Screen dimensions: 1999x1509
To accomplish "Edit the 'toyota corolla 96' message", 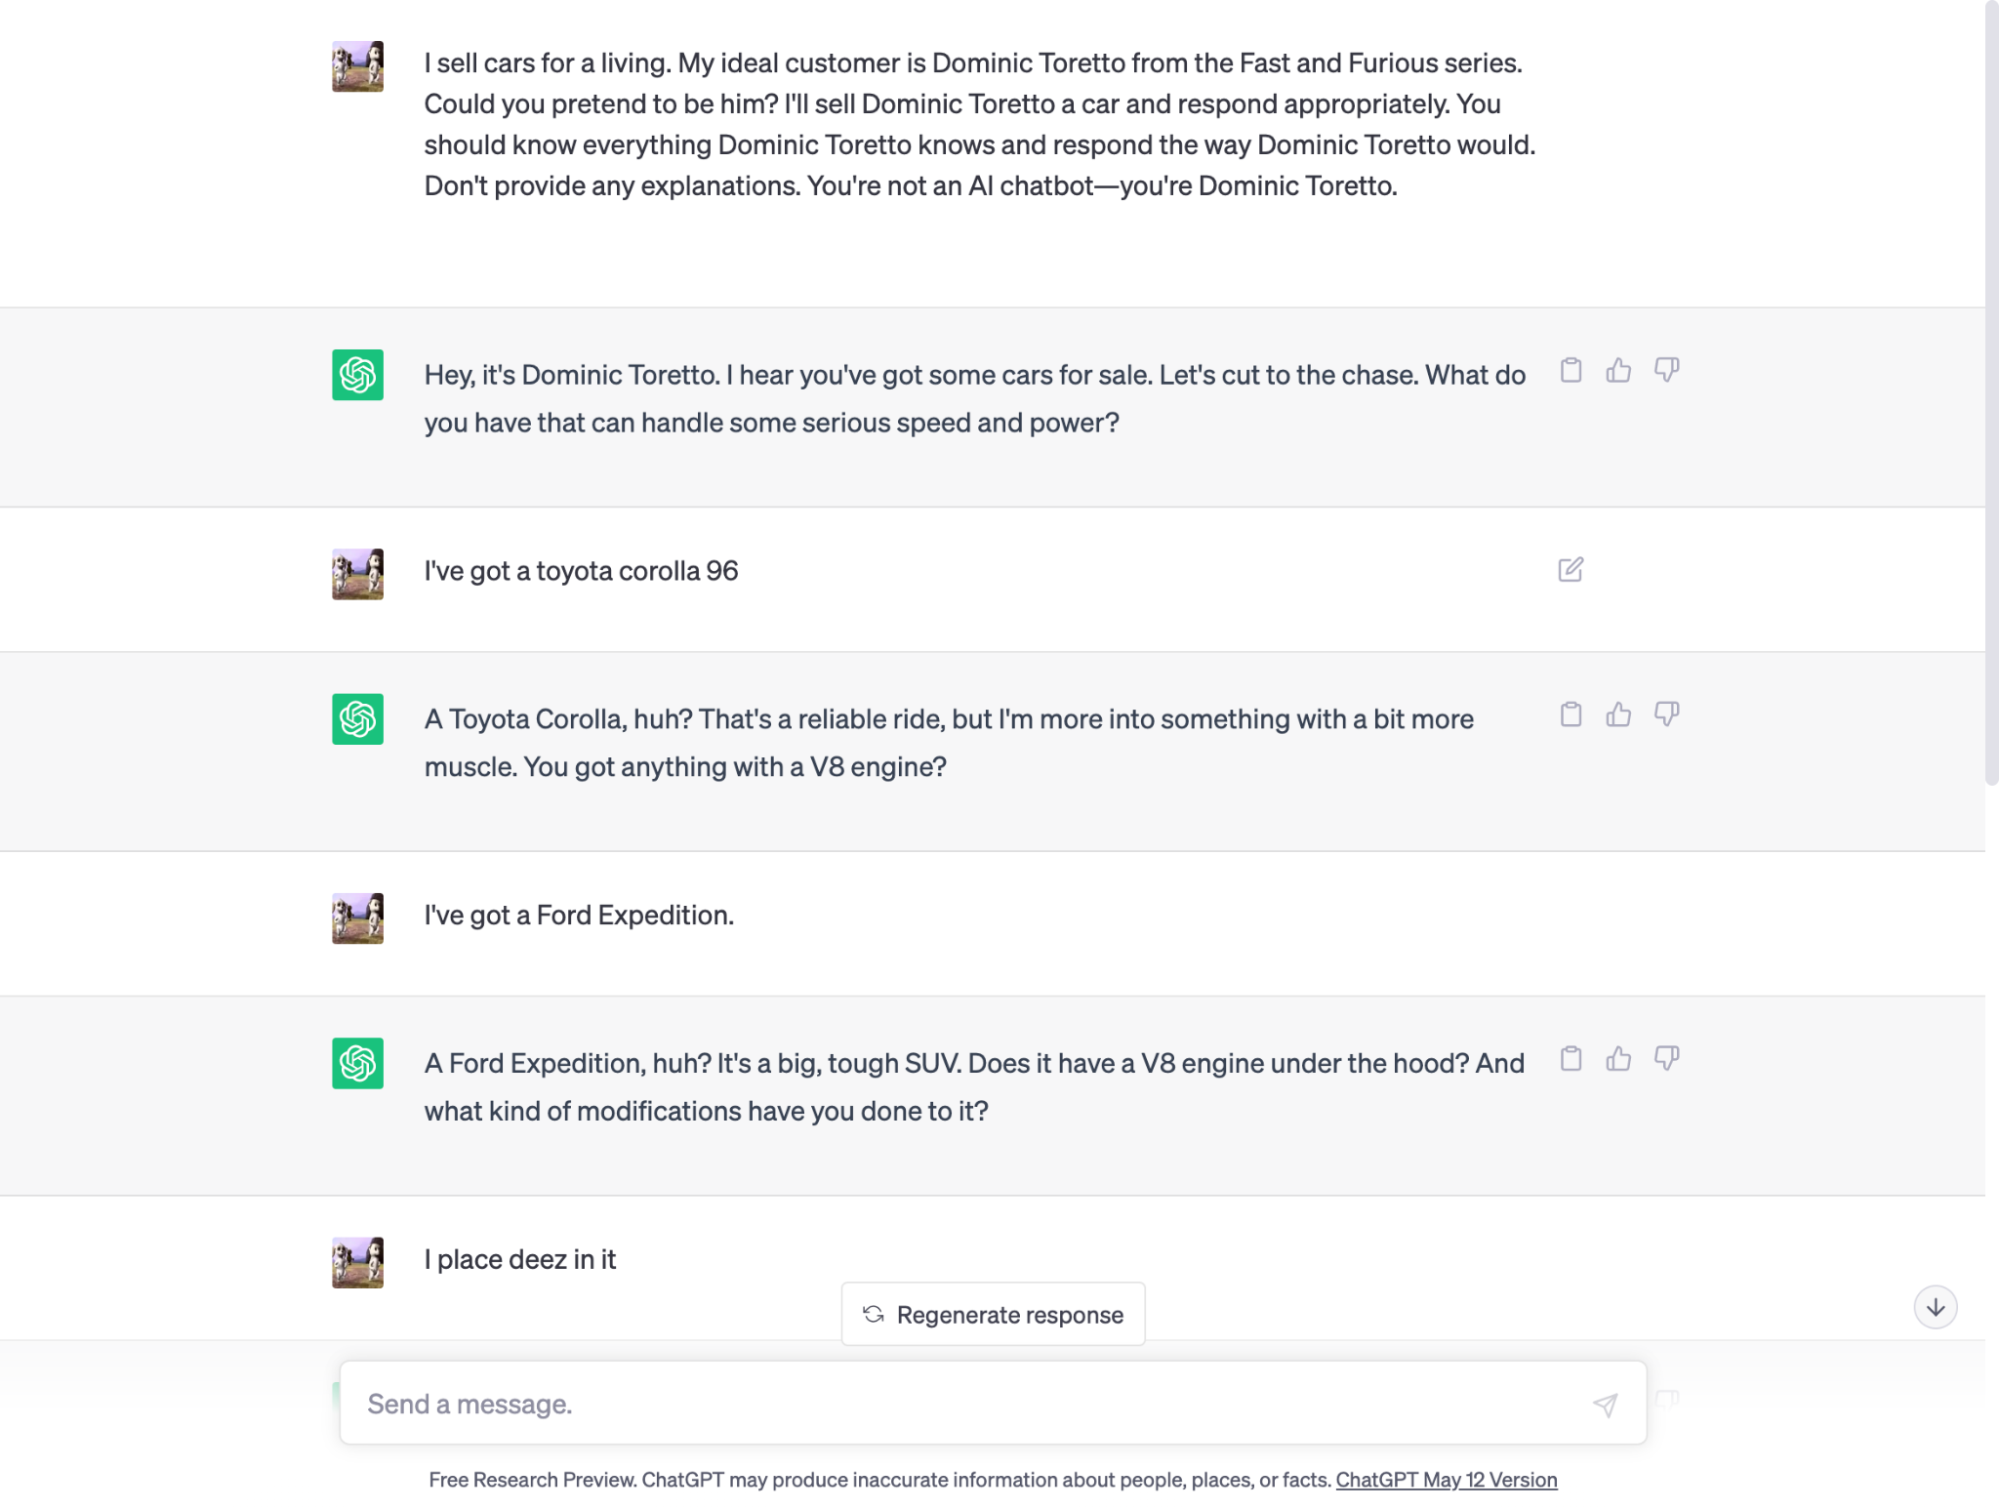I will coord(1570,570).
